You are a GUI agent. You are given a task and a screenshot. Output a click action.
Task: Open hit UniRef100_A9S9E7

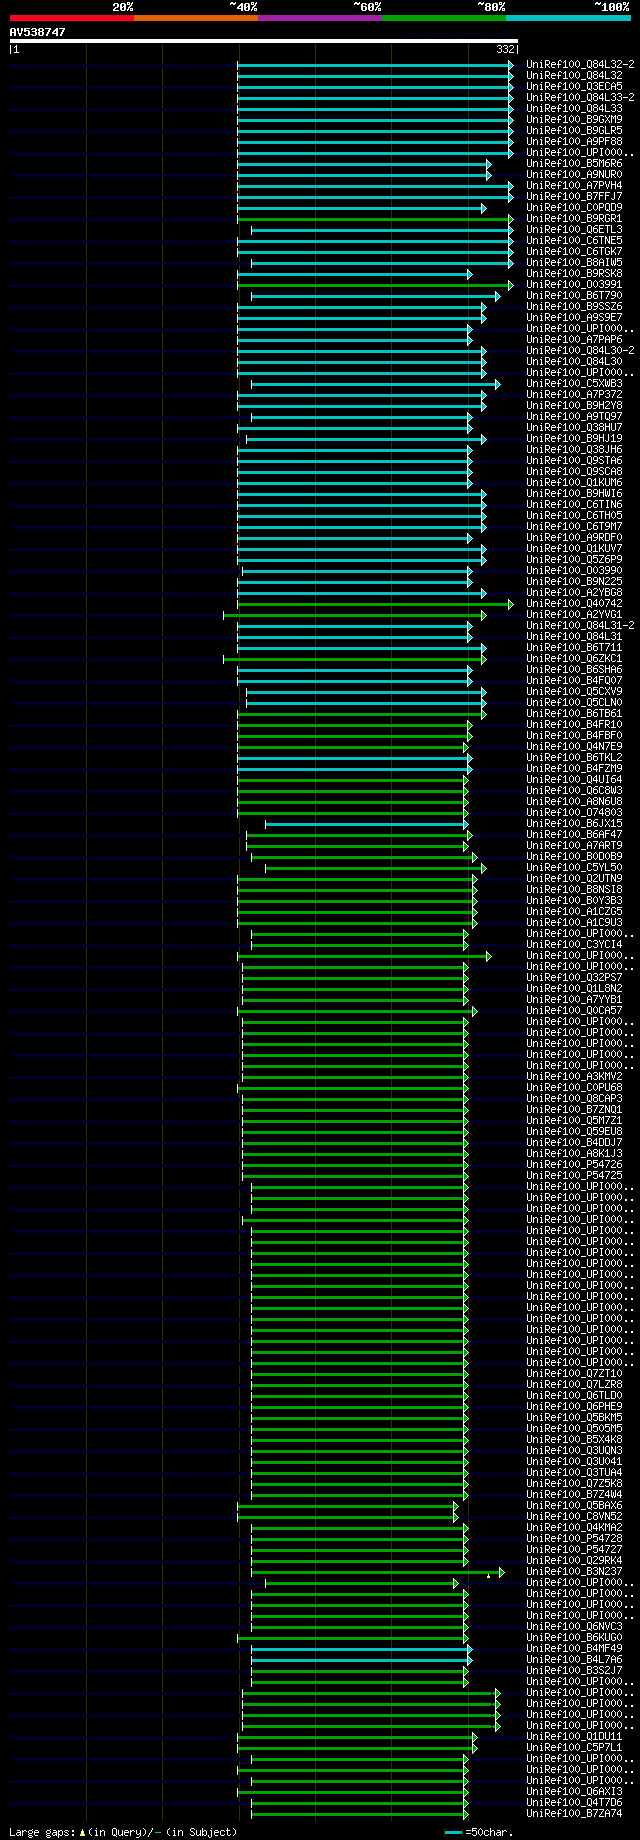pyautogui.click(x=574, y=317)
